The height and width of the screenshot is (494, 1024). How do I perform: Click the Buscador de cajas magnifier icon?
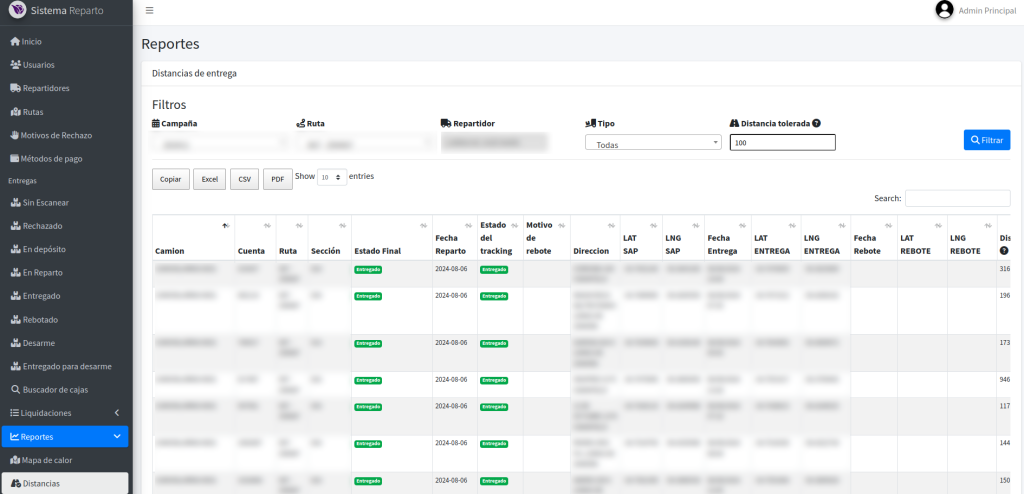(16, 390)
